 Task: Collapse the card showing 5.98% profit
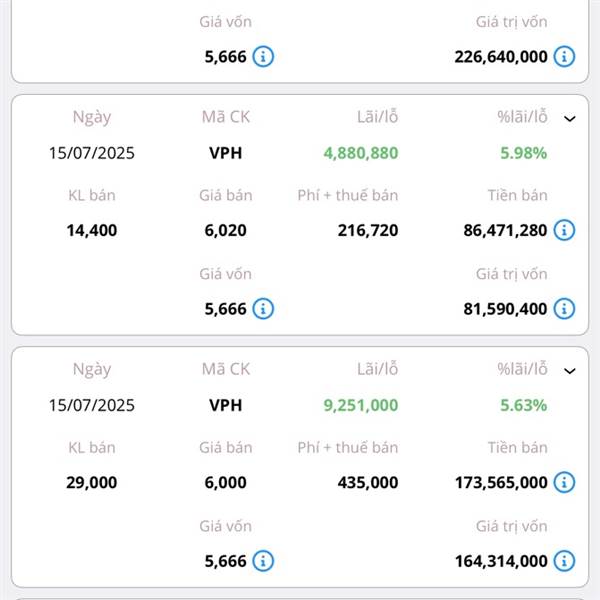pos(570,118)
